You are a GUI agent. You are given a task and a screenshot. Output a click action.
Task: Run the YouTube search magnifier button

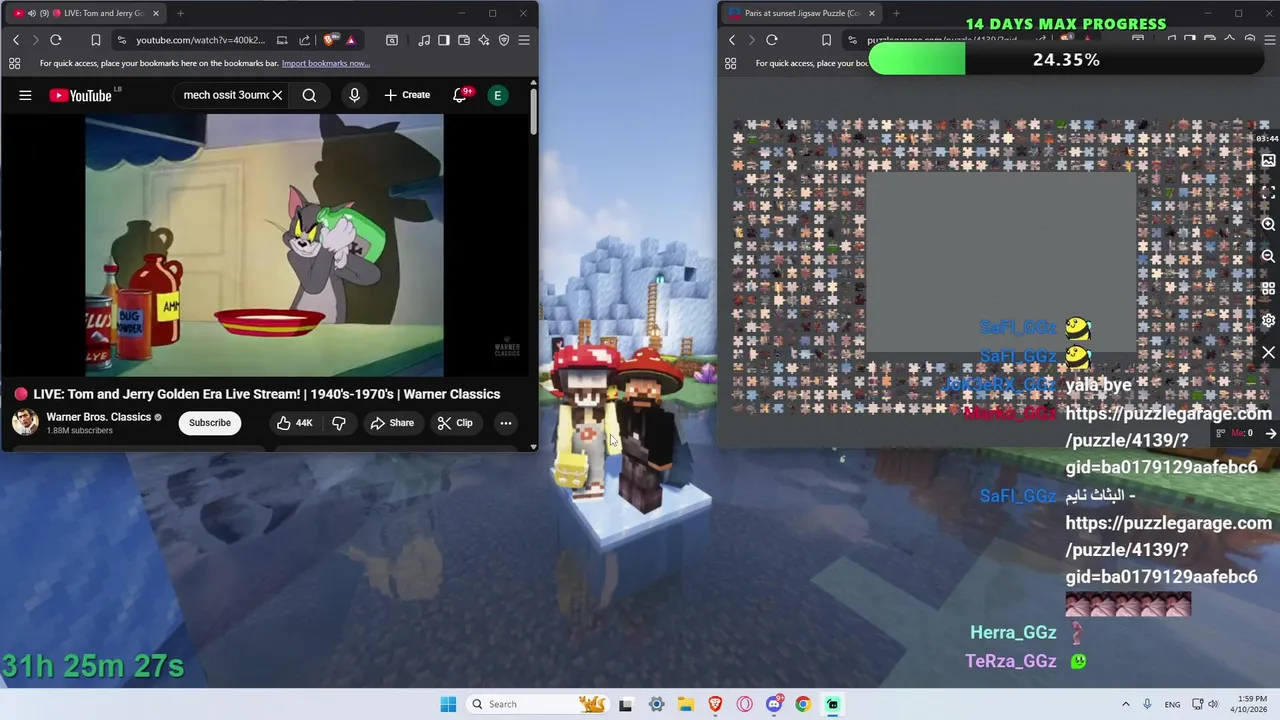(x=309, y=95)
